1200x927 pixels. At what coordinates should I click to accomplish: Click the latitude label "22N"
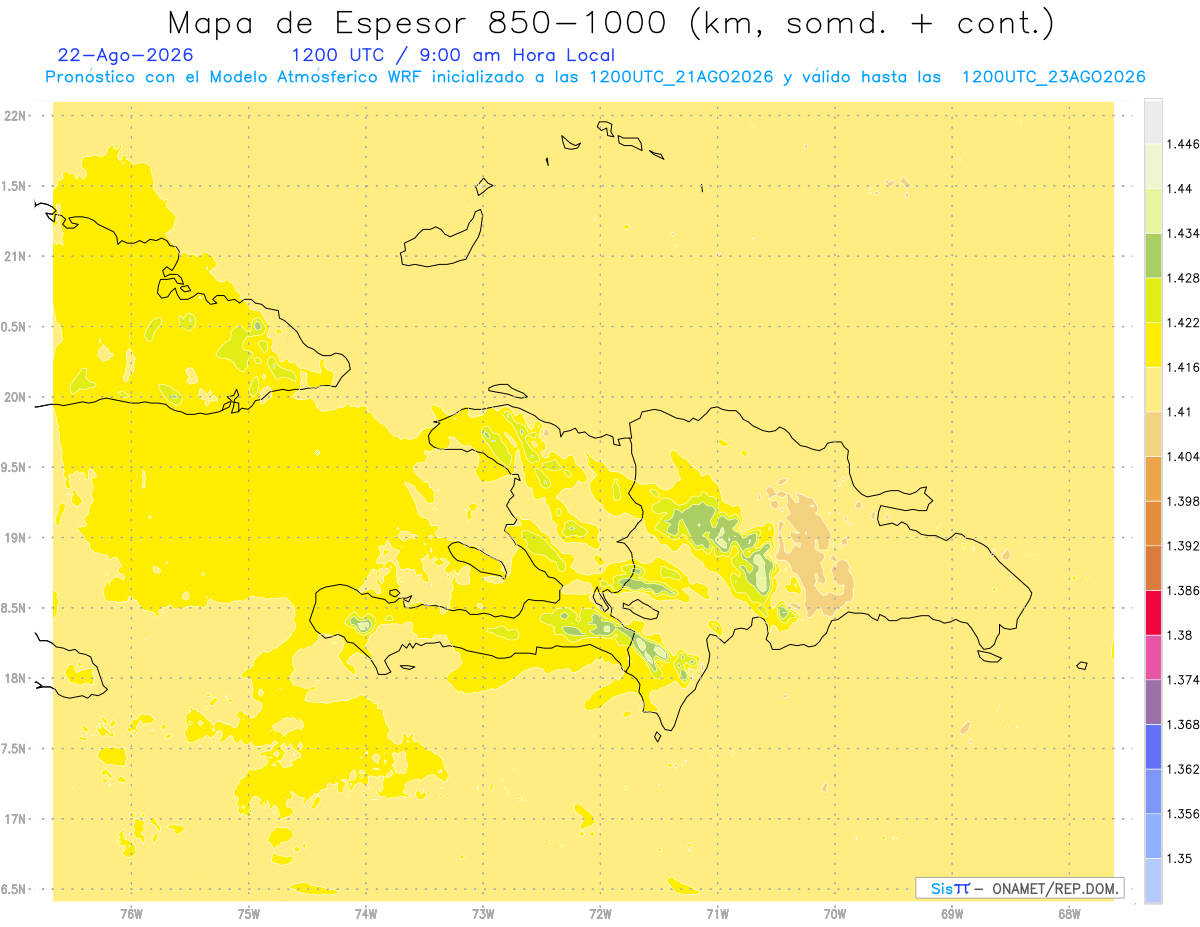tap(16, 116)
